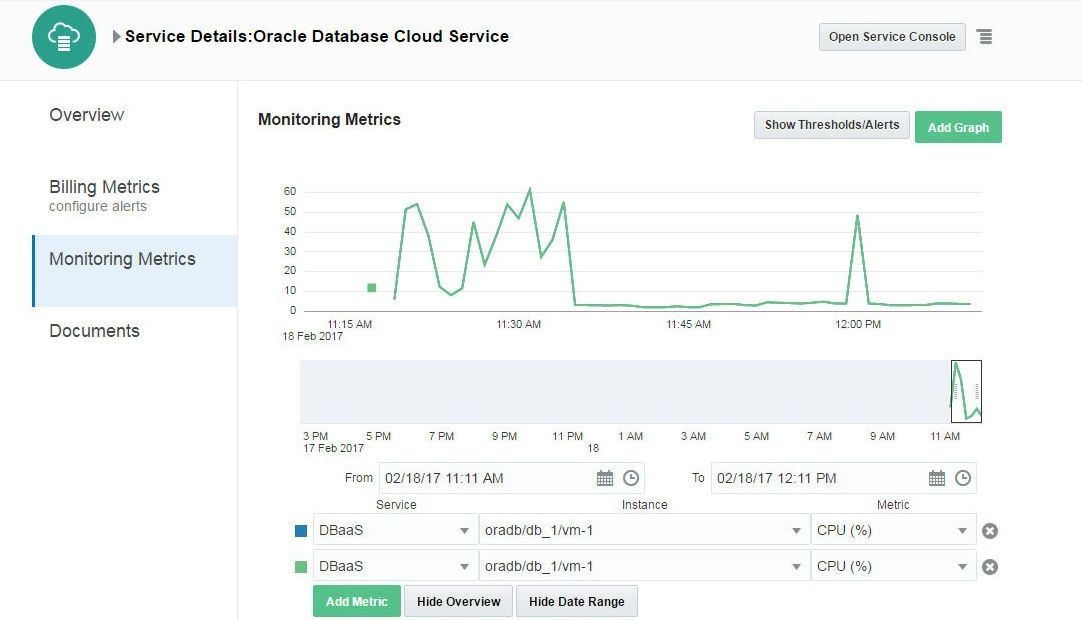The width and height of the screenshot is (1082, 620).
Task: Click the configure alerts link
Action: tap(98, 206)
